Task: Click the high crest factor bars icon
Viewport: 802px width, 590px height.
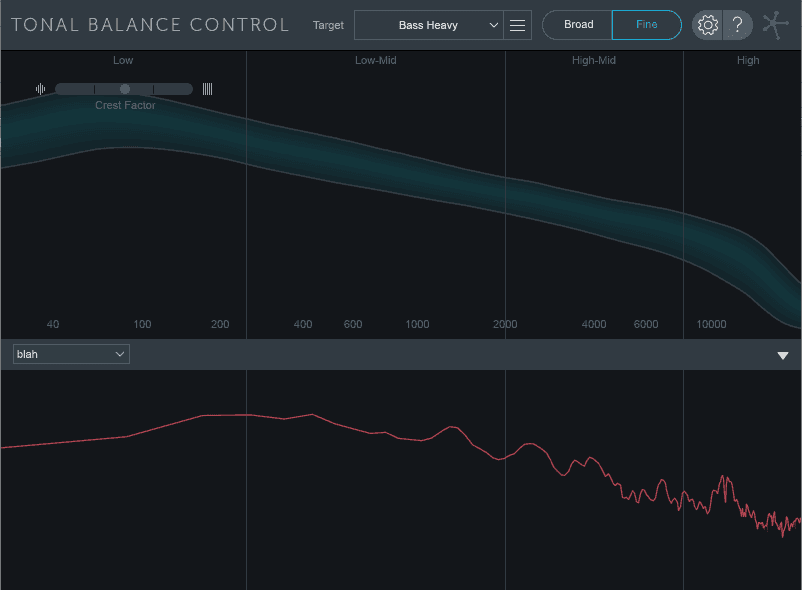Action: click(x=207, y=89)
